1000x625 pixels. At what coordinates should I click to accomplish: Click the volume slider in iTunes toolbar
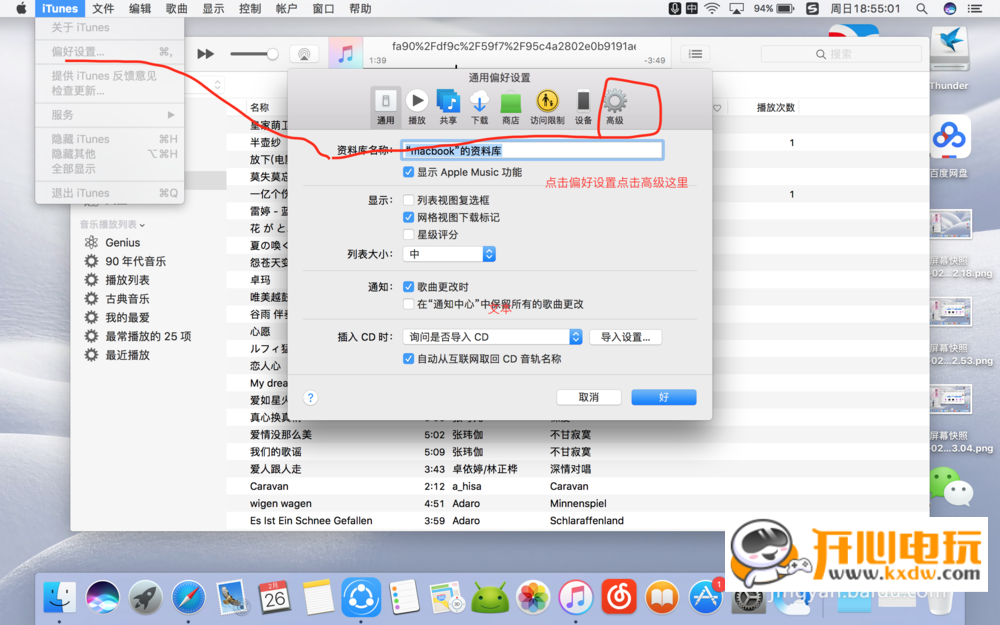(x=253, y=54)
